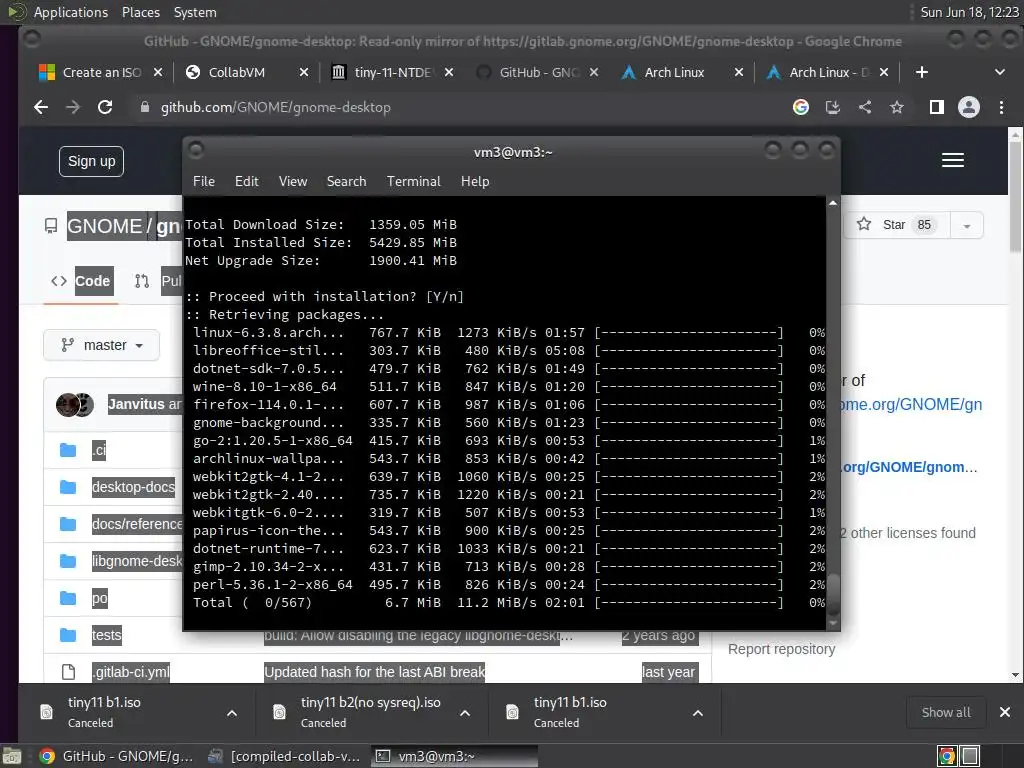The width and height of the screenshot is (1024, 768).
Task: Open the Applications menu
Action: (x=71, y=12)
